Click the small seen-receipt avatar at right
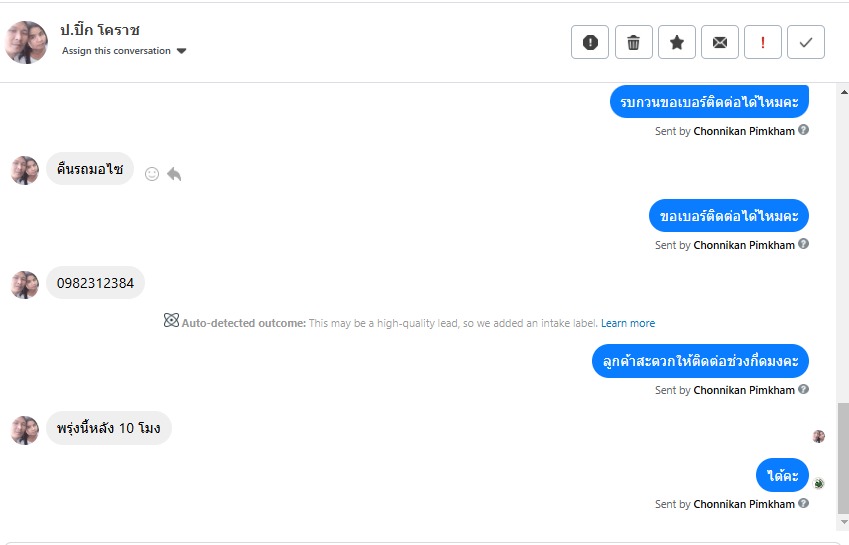Screen dimensions: 849x545 [818, 436]
